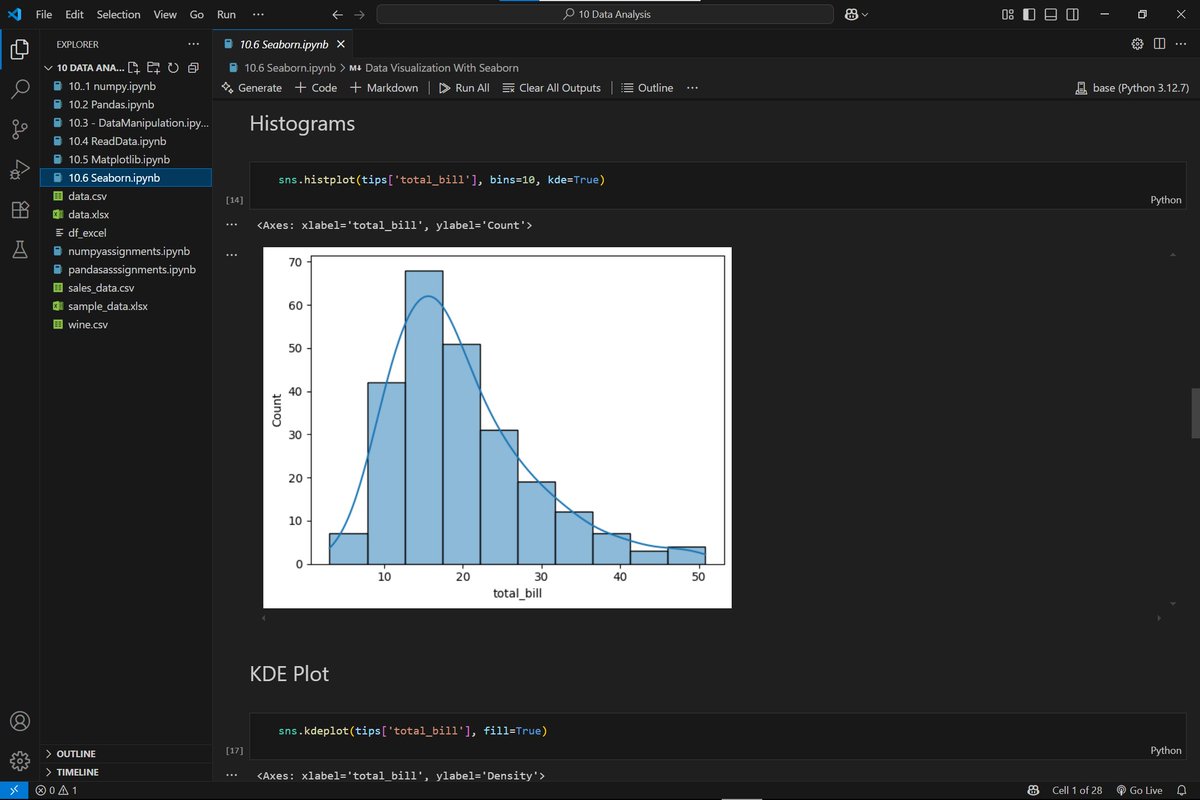Image resolution: width=1200 pixels, height=800 pixels.
Task: Click Data Visualization With Seaborn breadcrumb
Action: pos(434,68)
